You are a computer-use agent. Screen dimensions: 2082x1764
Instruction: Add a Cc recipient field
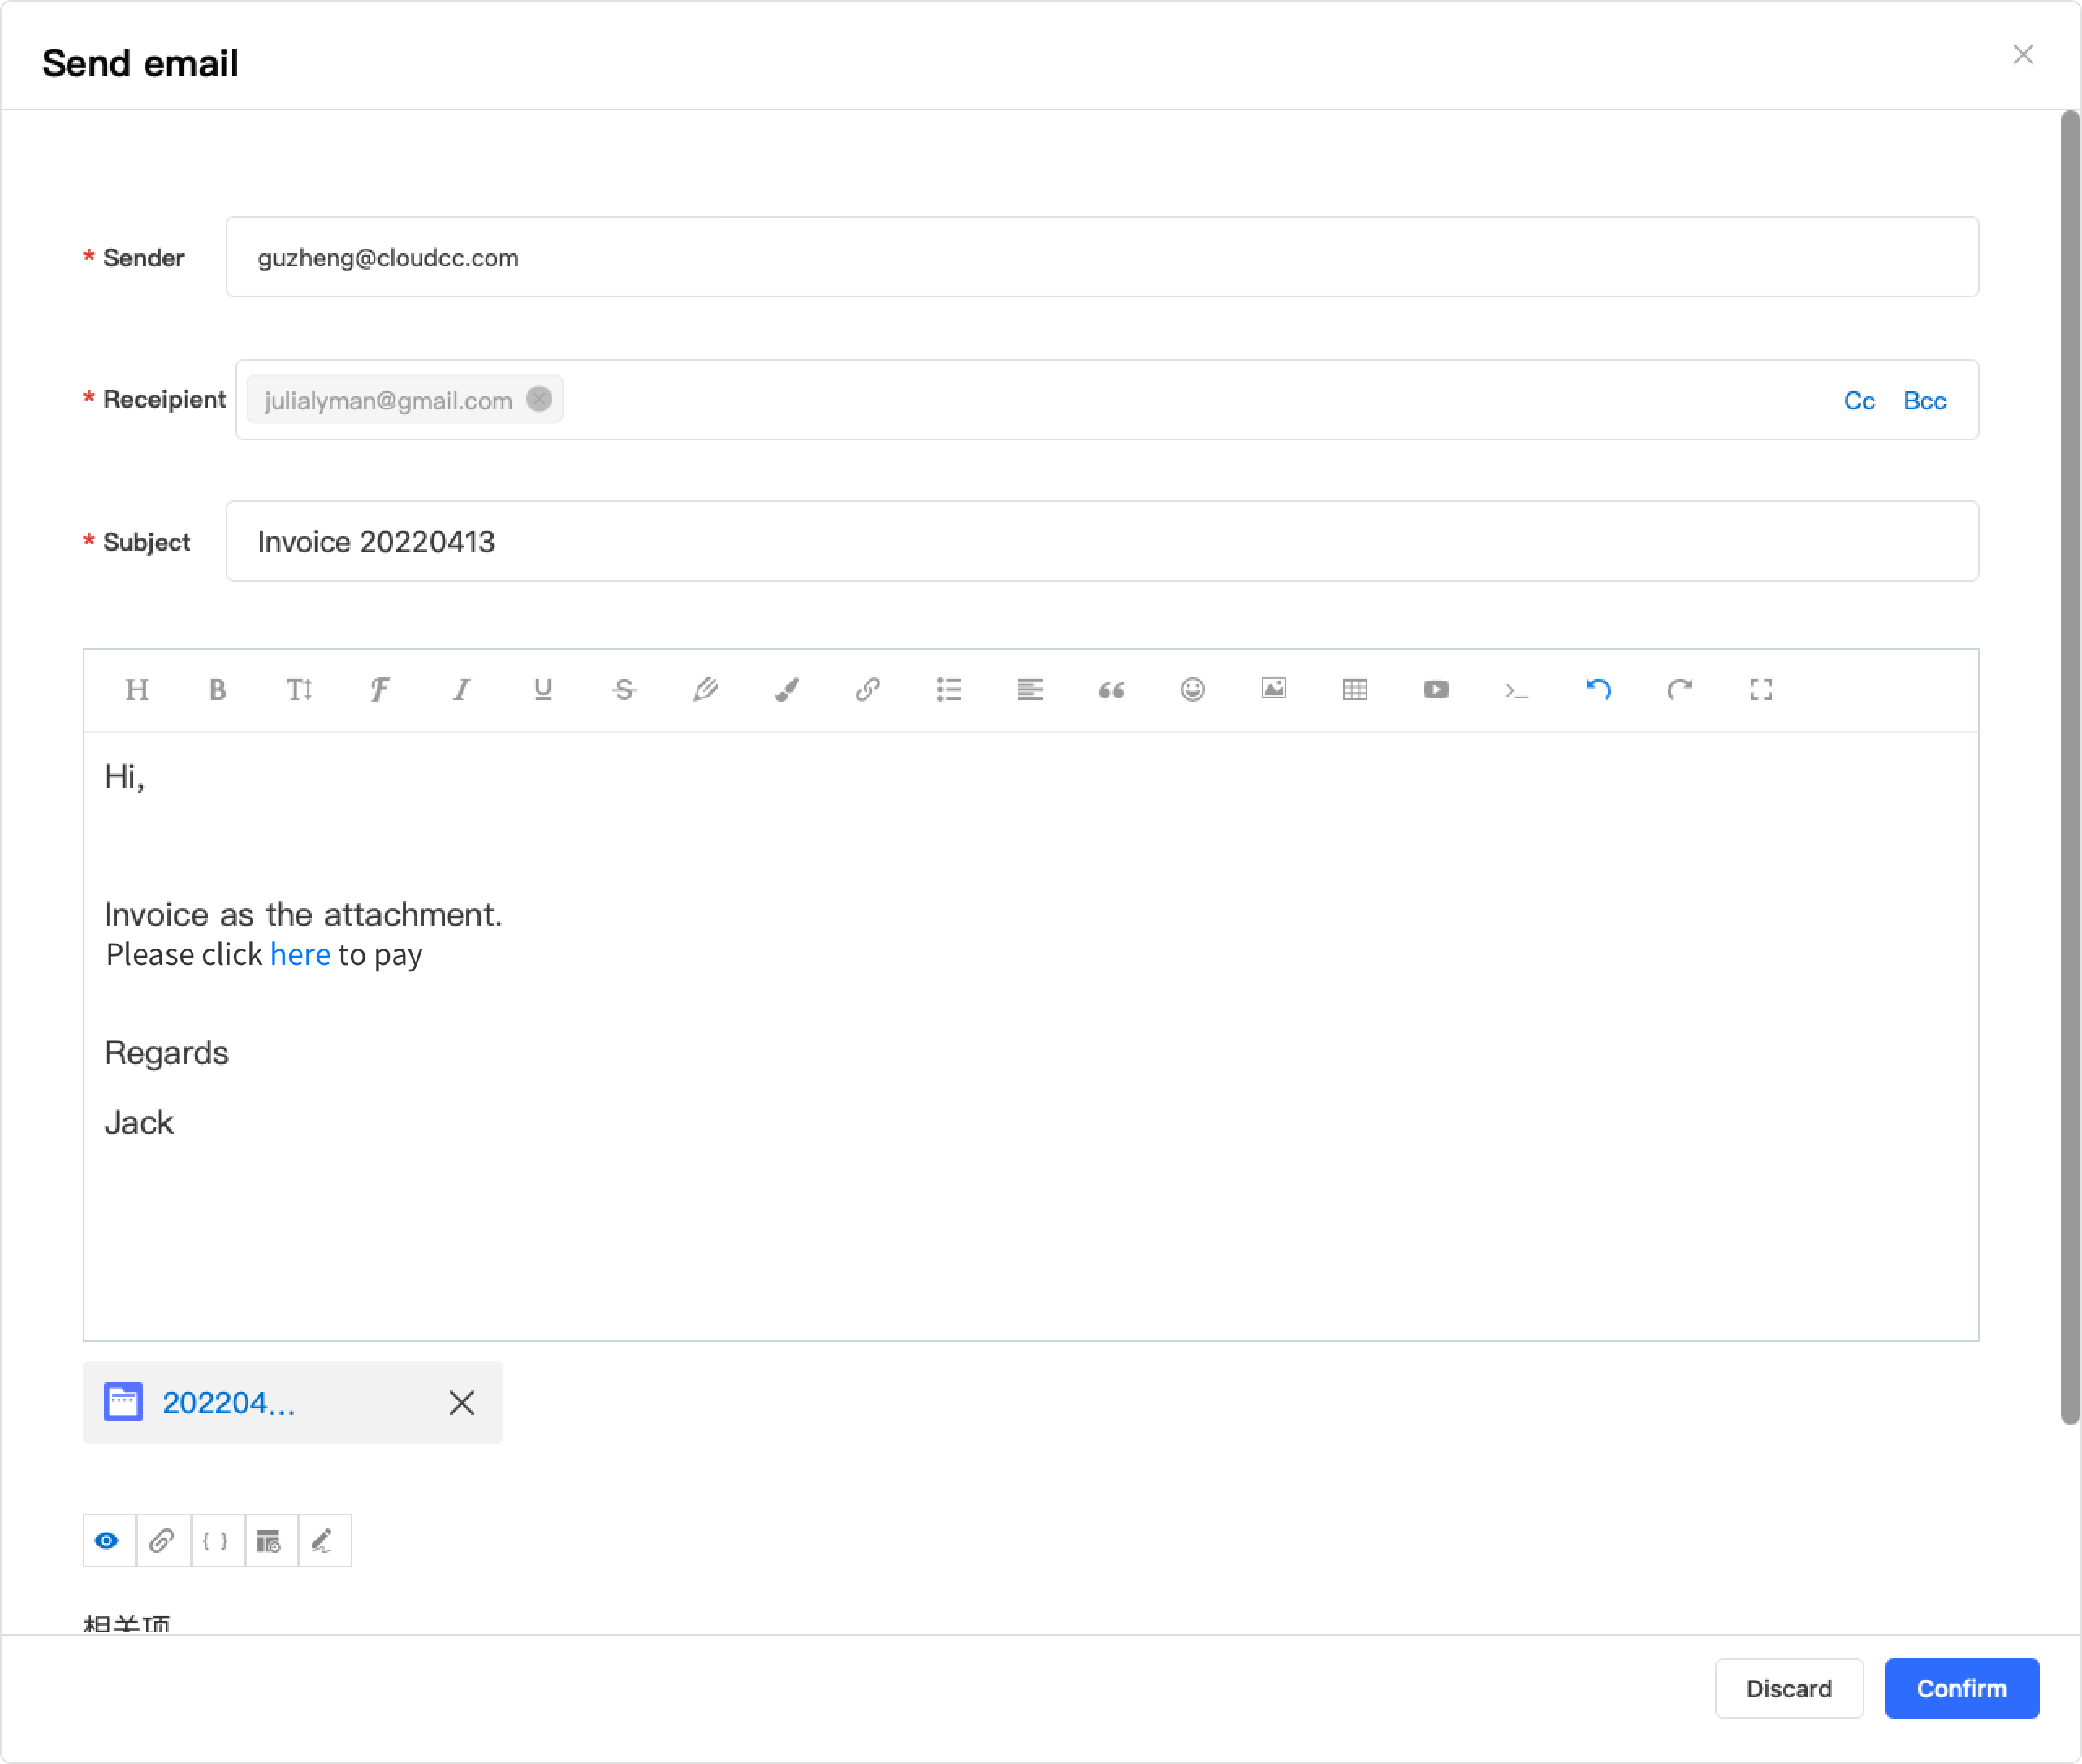(x=1859, y=401)
